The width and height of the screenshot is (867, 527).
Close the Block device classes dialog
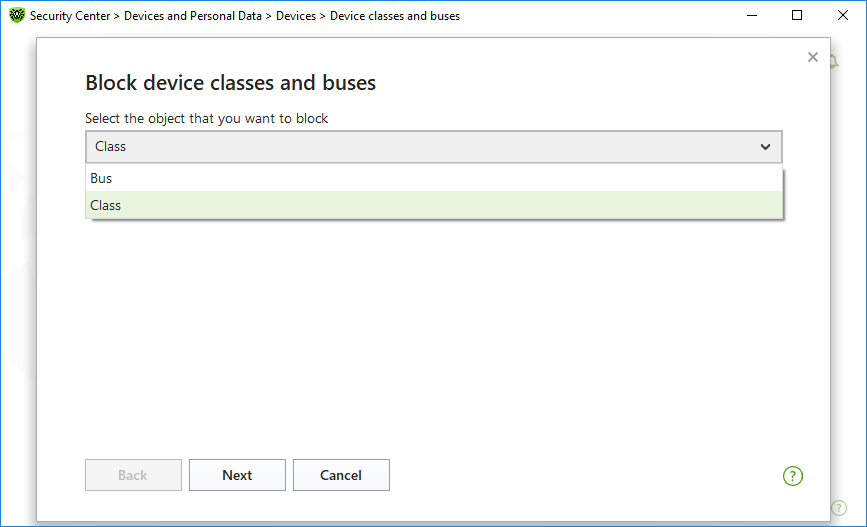pyautogui.click(x=812, y=57)
